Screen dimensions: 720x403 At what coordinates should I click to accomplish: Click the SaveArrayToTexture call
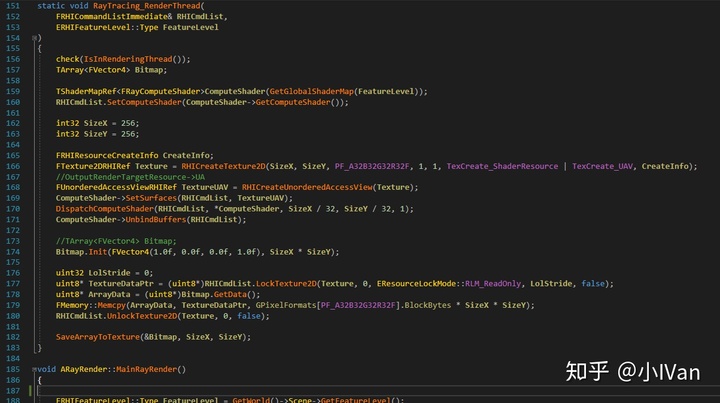(97, 337)
